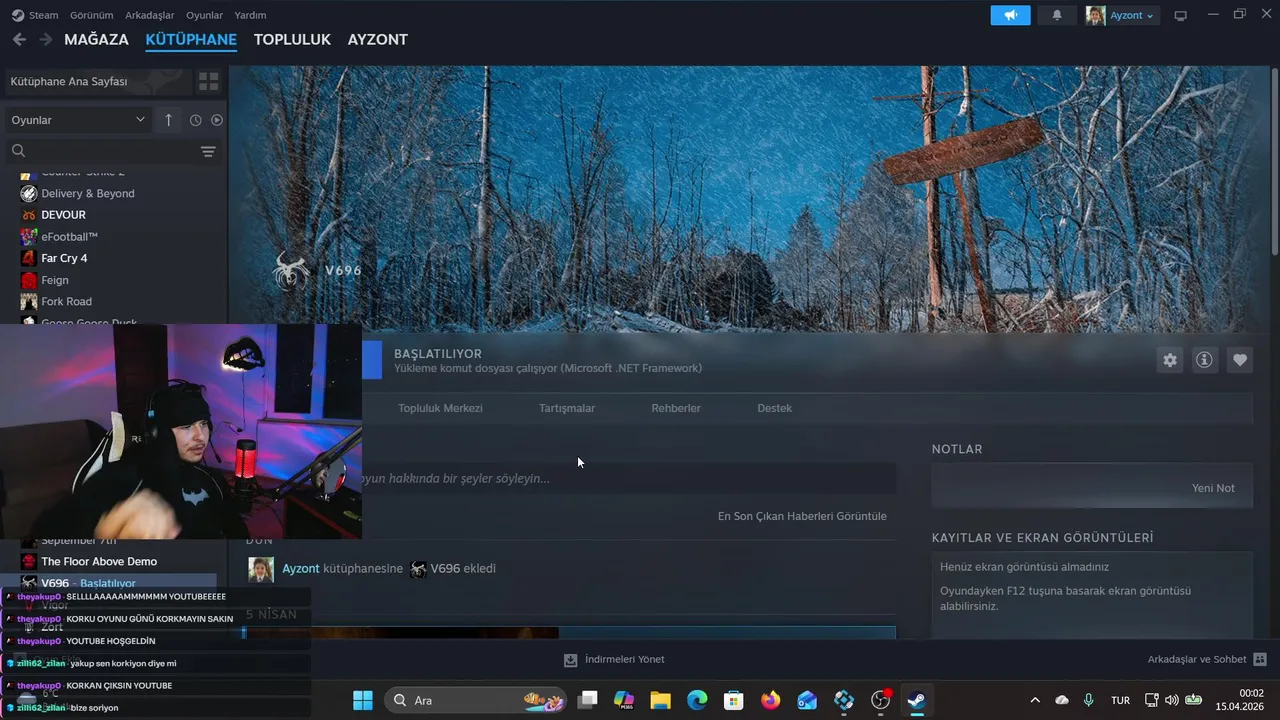Click the main page vertical scrollbar

[x=1274, y=160]
